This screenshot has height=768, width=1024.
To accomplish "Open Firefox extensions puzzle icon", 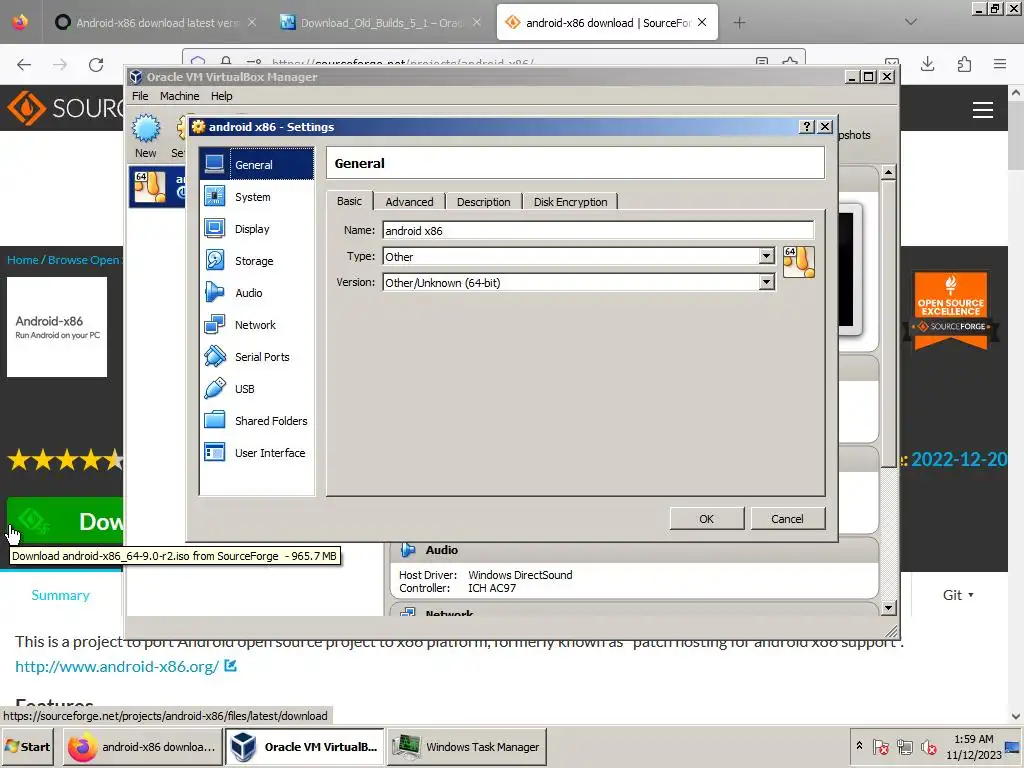I will (964, 64).
